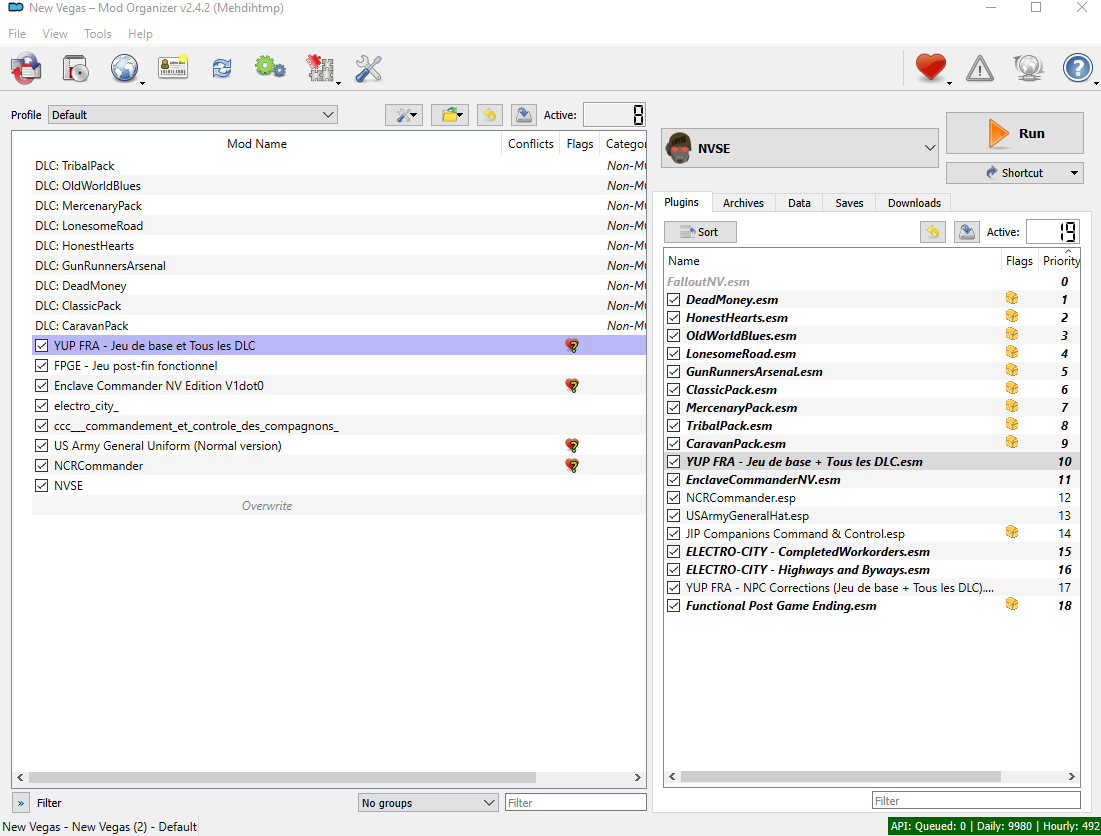The height and width of the screenshot is (836, 1101).
Task: Switch to the Downloads tab
Action: (914, 203)
